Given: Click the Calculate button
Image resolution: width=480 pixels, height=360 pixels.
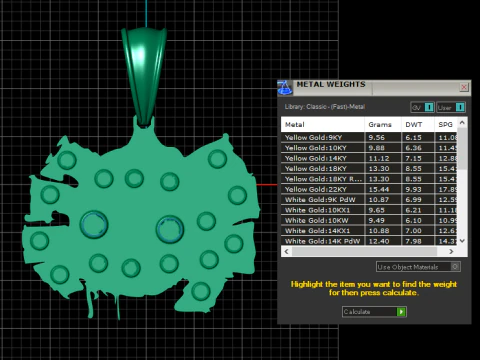Looking at the screenshot, I should (x=374, y=312).
